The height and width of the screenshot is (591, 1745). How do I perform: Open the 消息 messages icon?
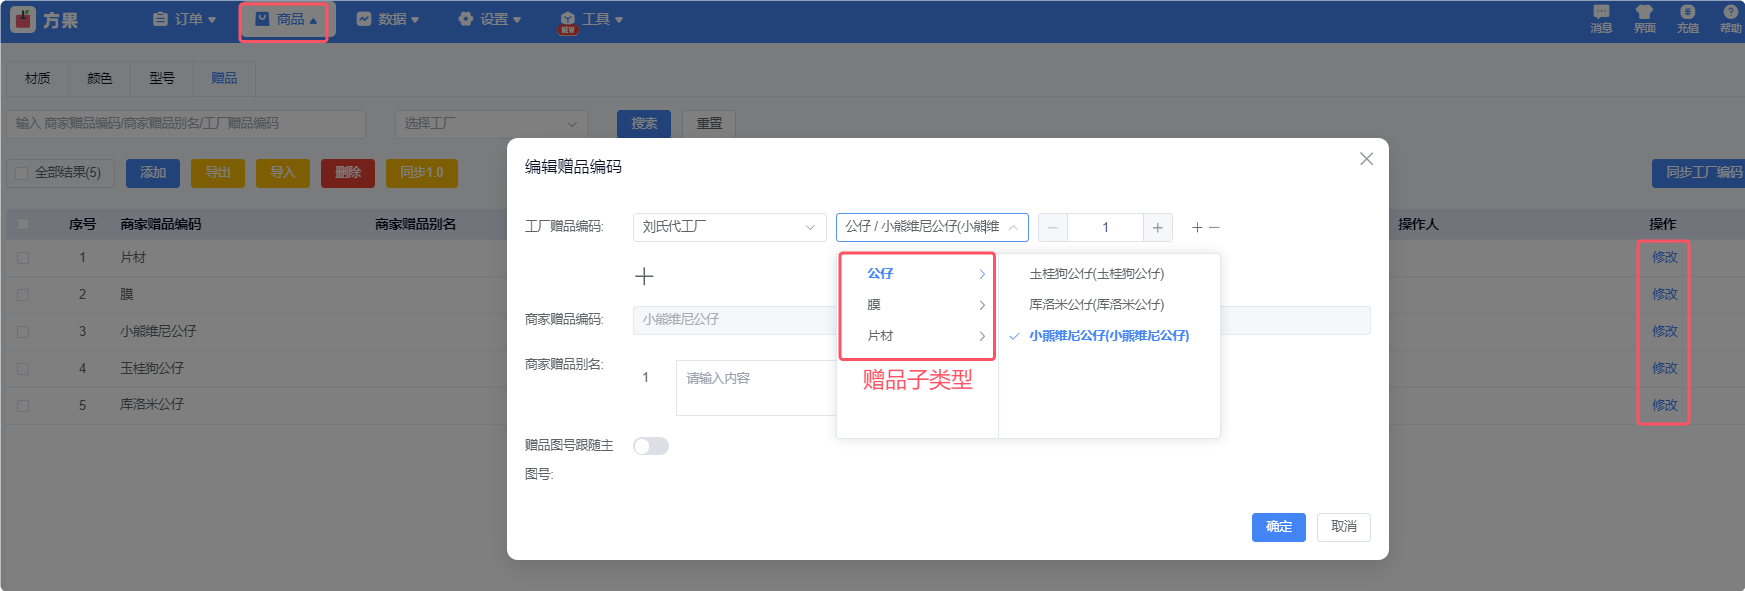tap(1601, 17)
